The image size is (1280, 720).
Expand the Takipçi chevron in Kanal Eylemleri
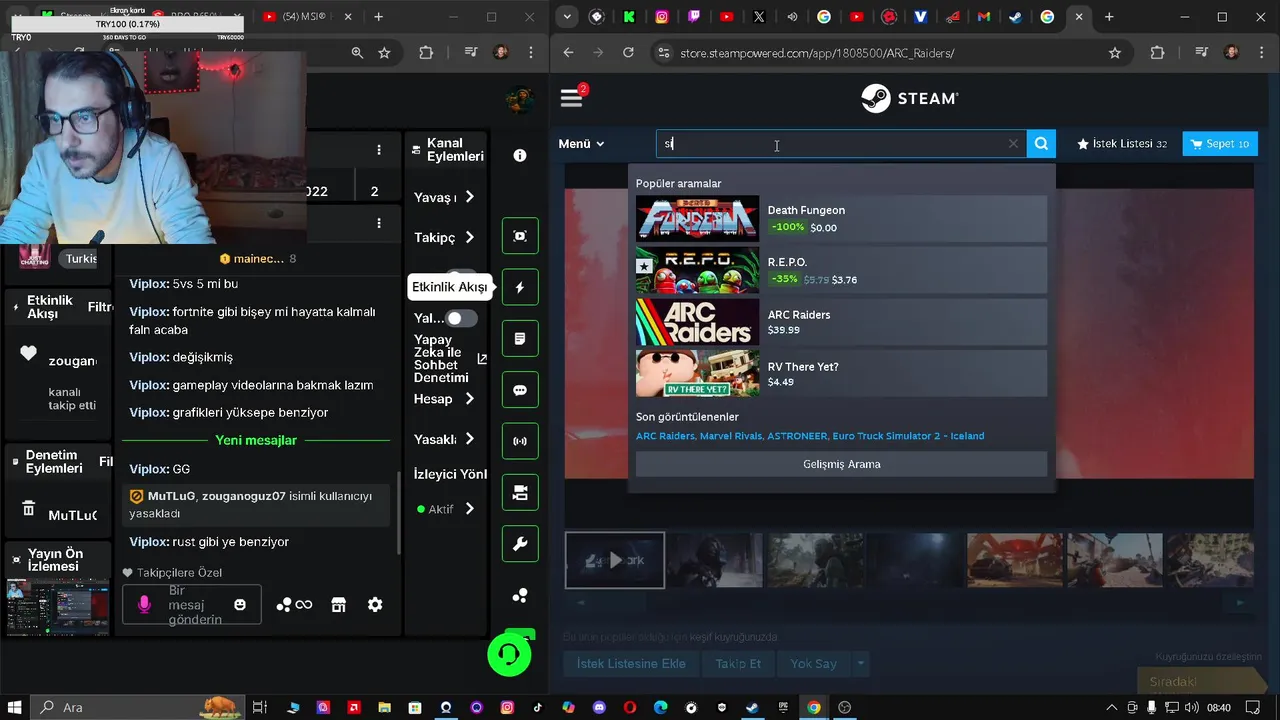point(469,237)
